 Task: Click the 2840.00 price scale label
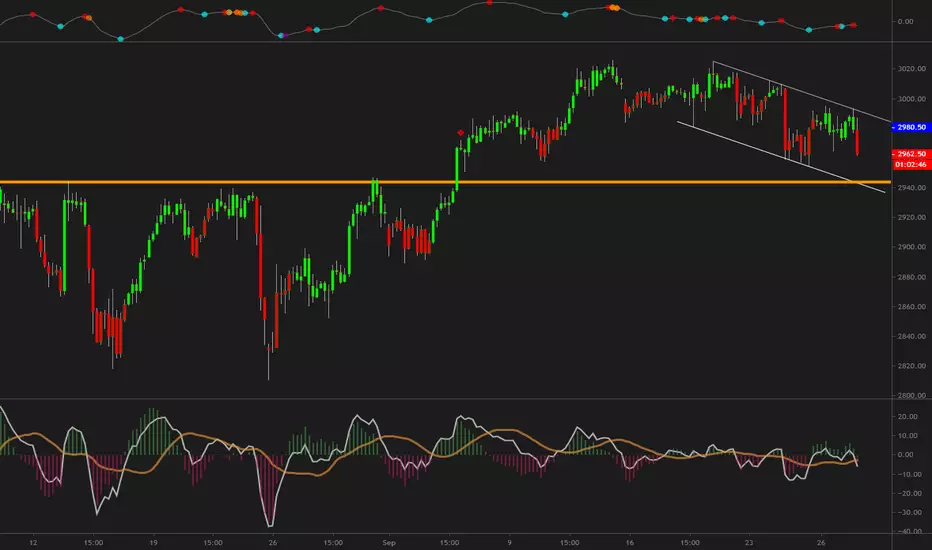[912, 337]
